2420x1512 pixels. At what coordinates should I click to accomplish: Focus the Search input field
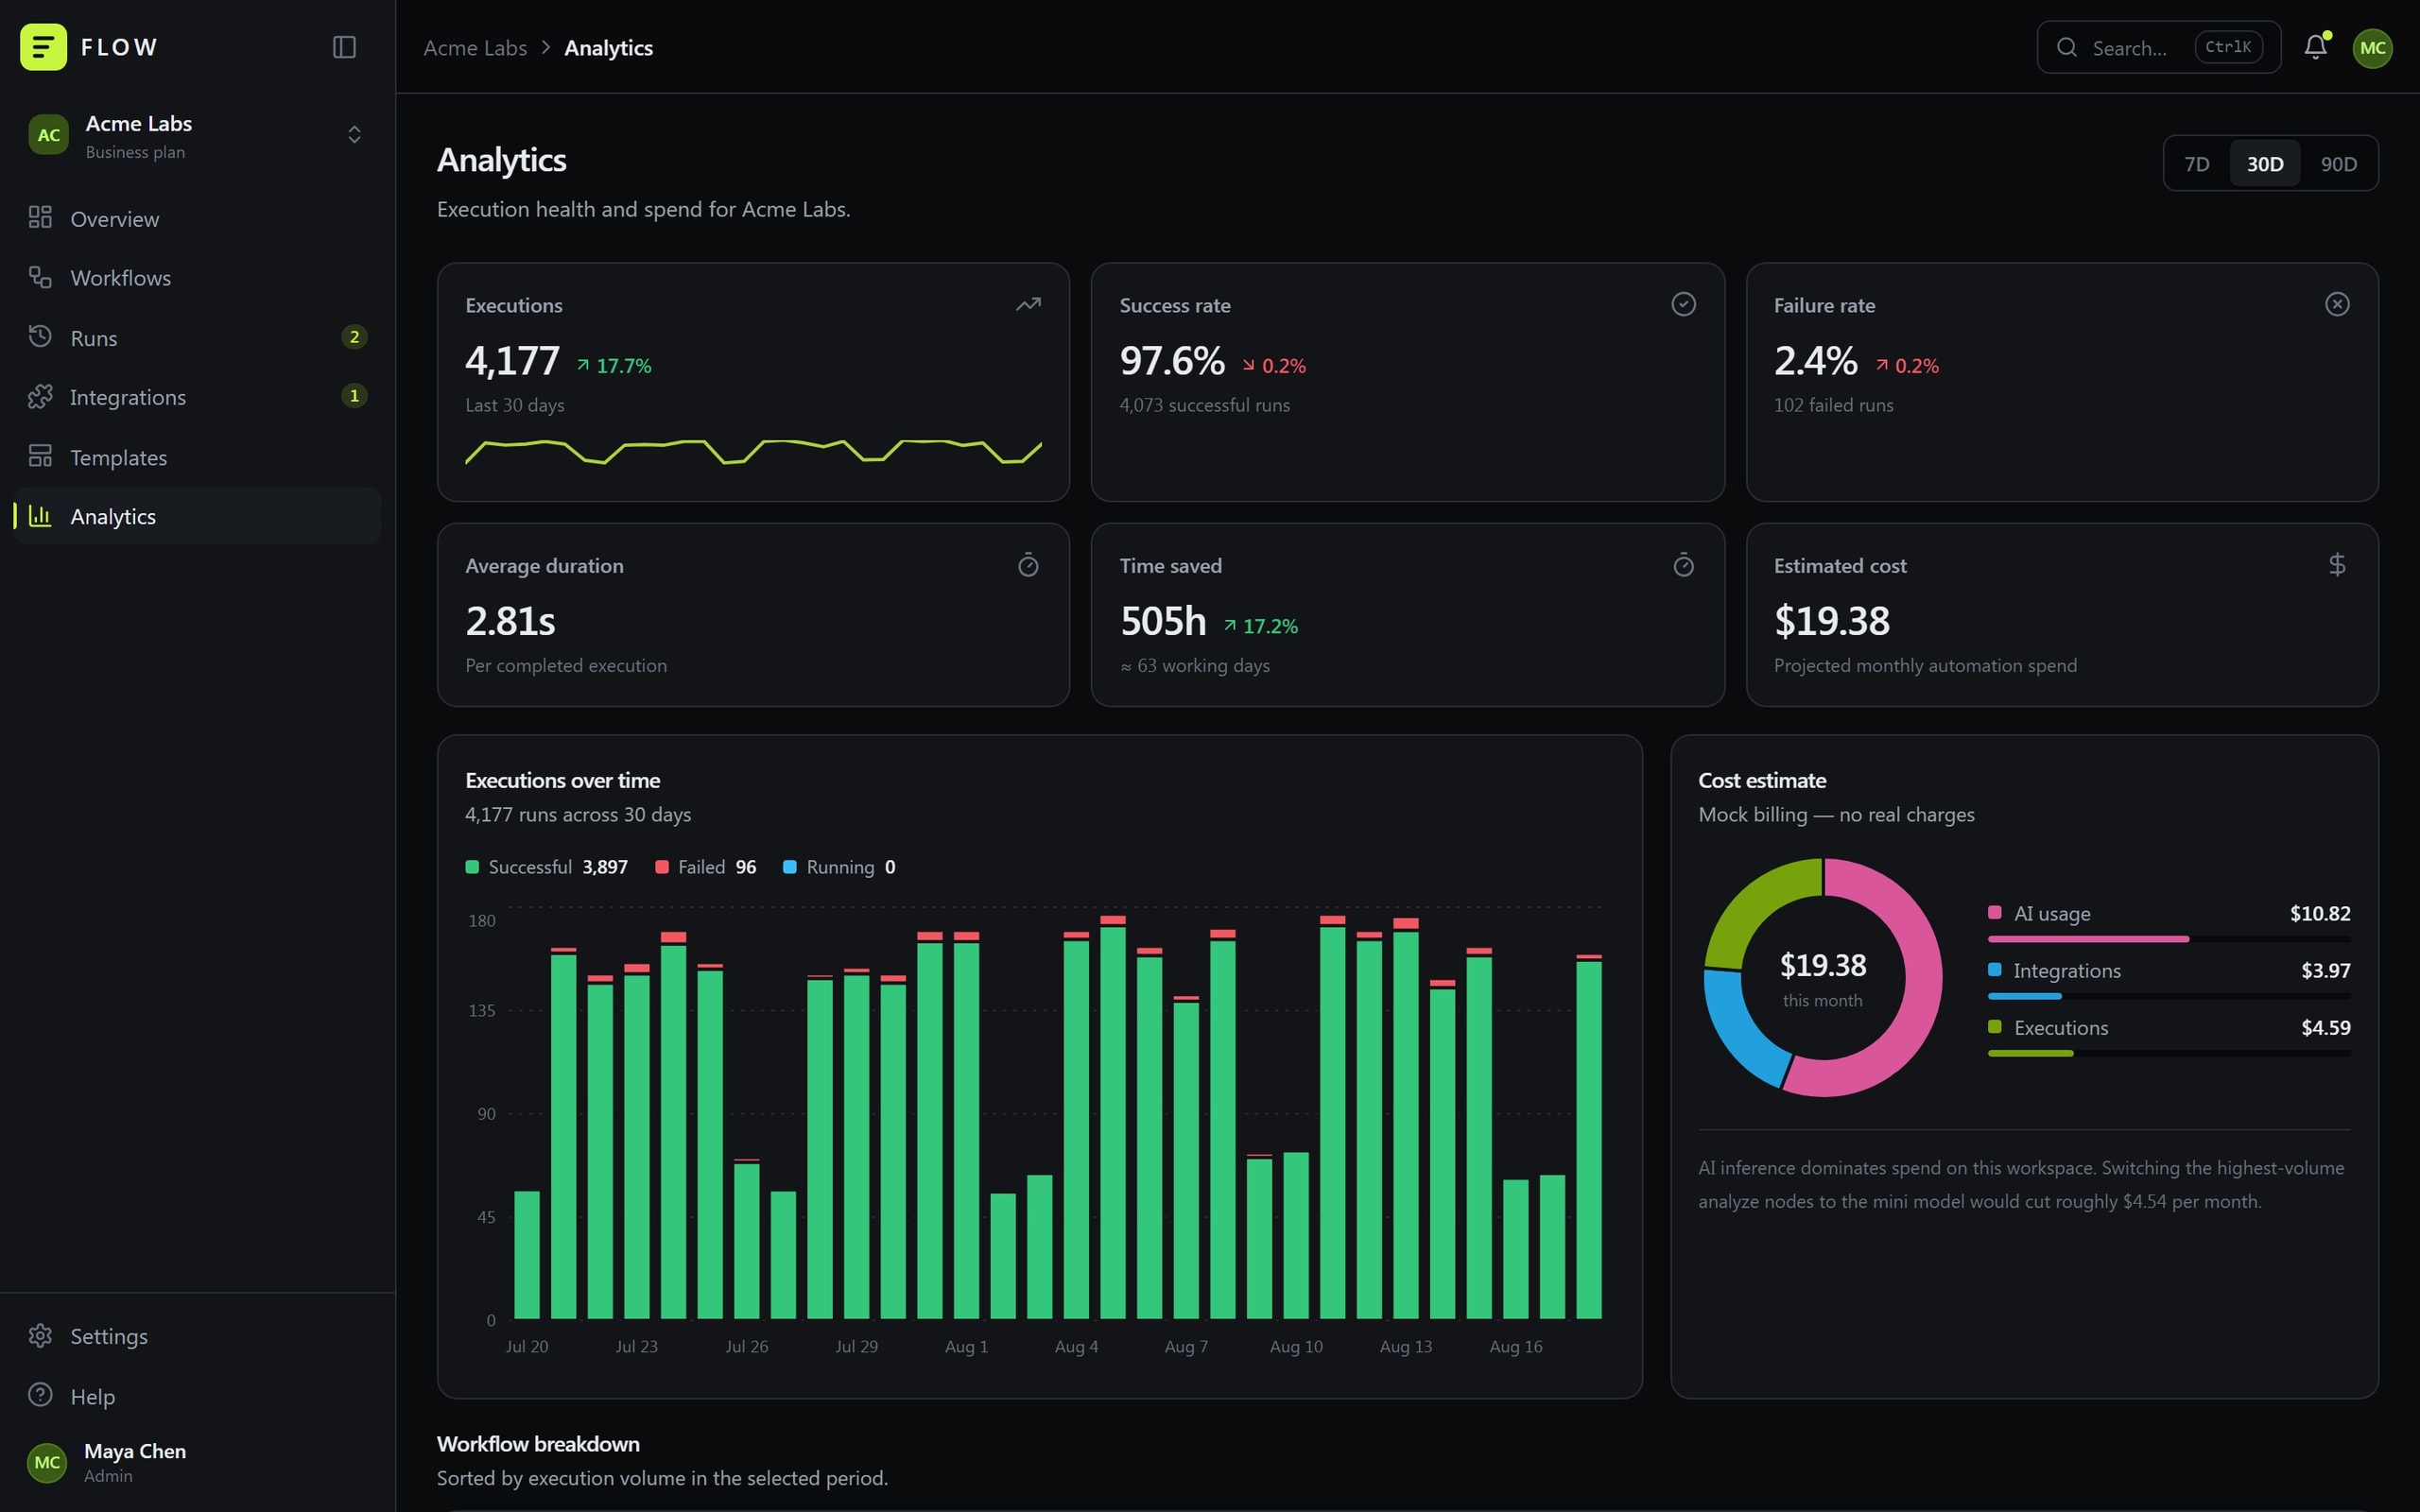click(2158, 47)
